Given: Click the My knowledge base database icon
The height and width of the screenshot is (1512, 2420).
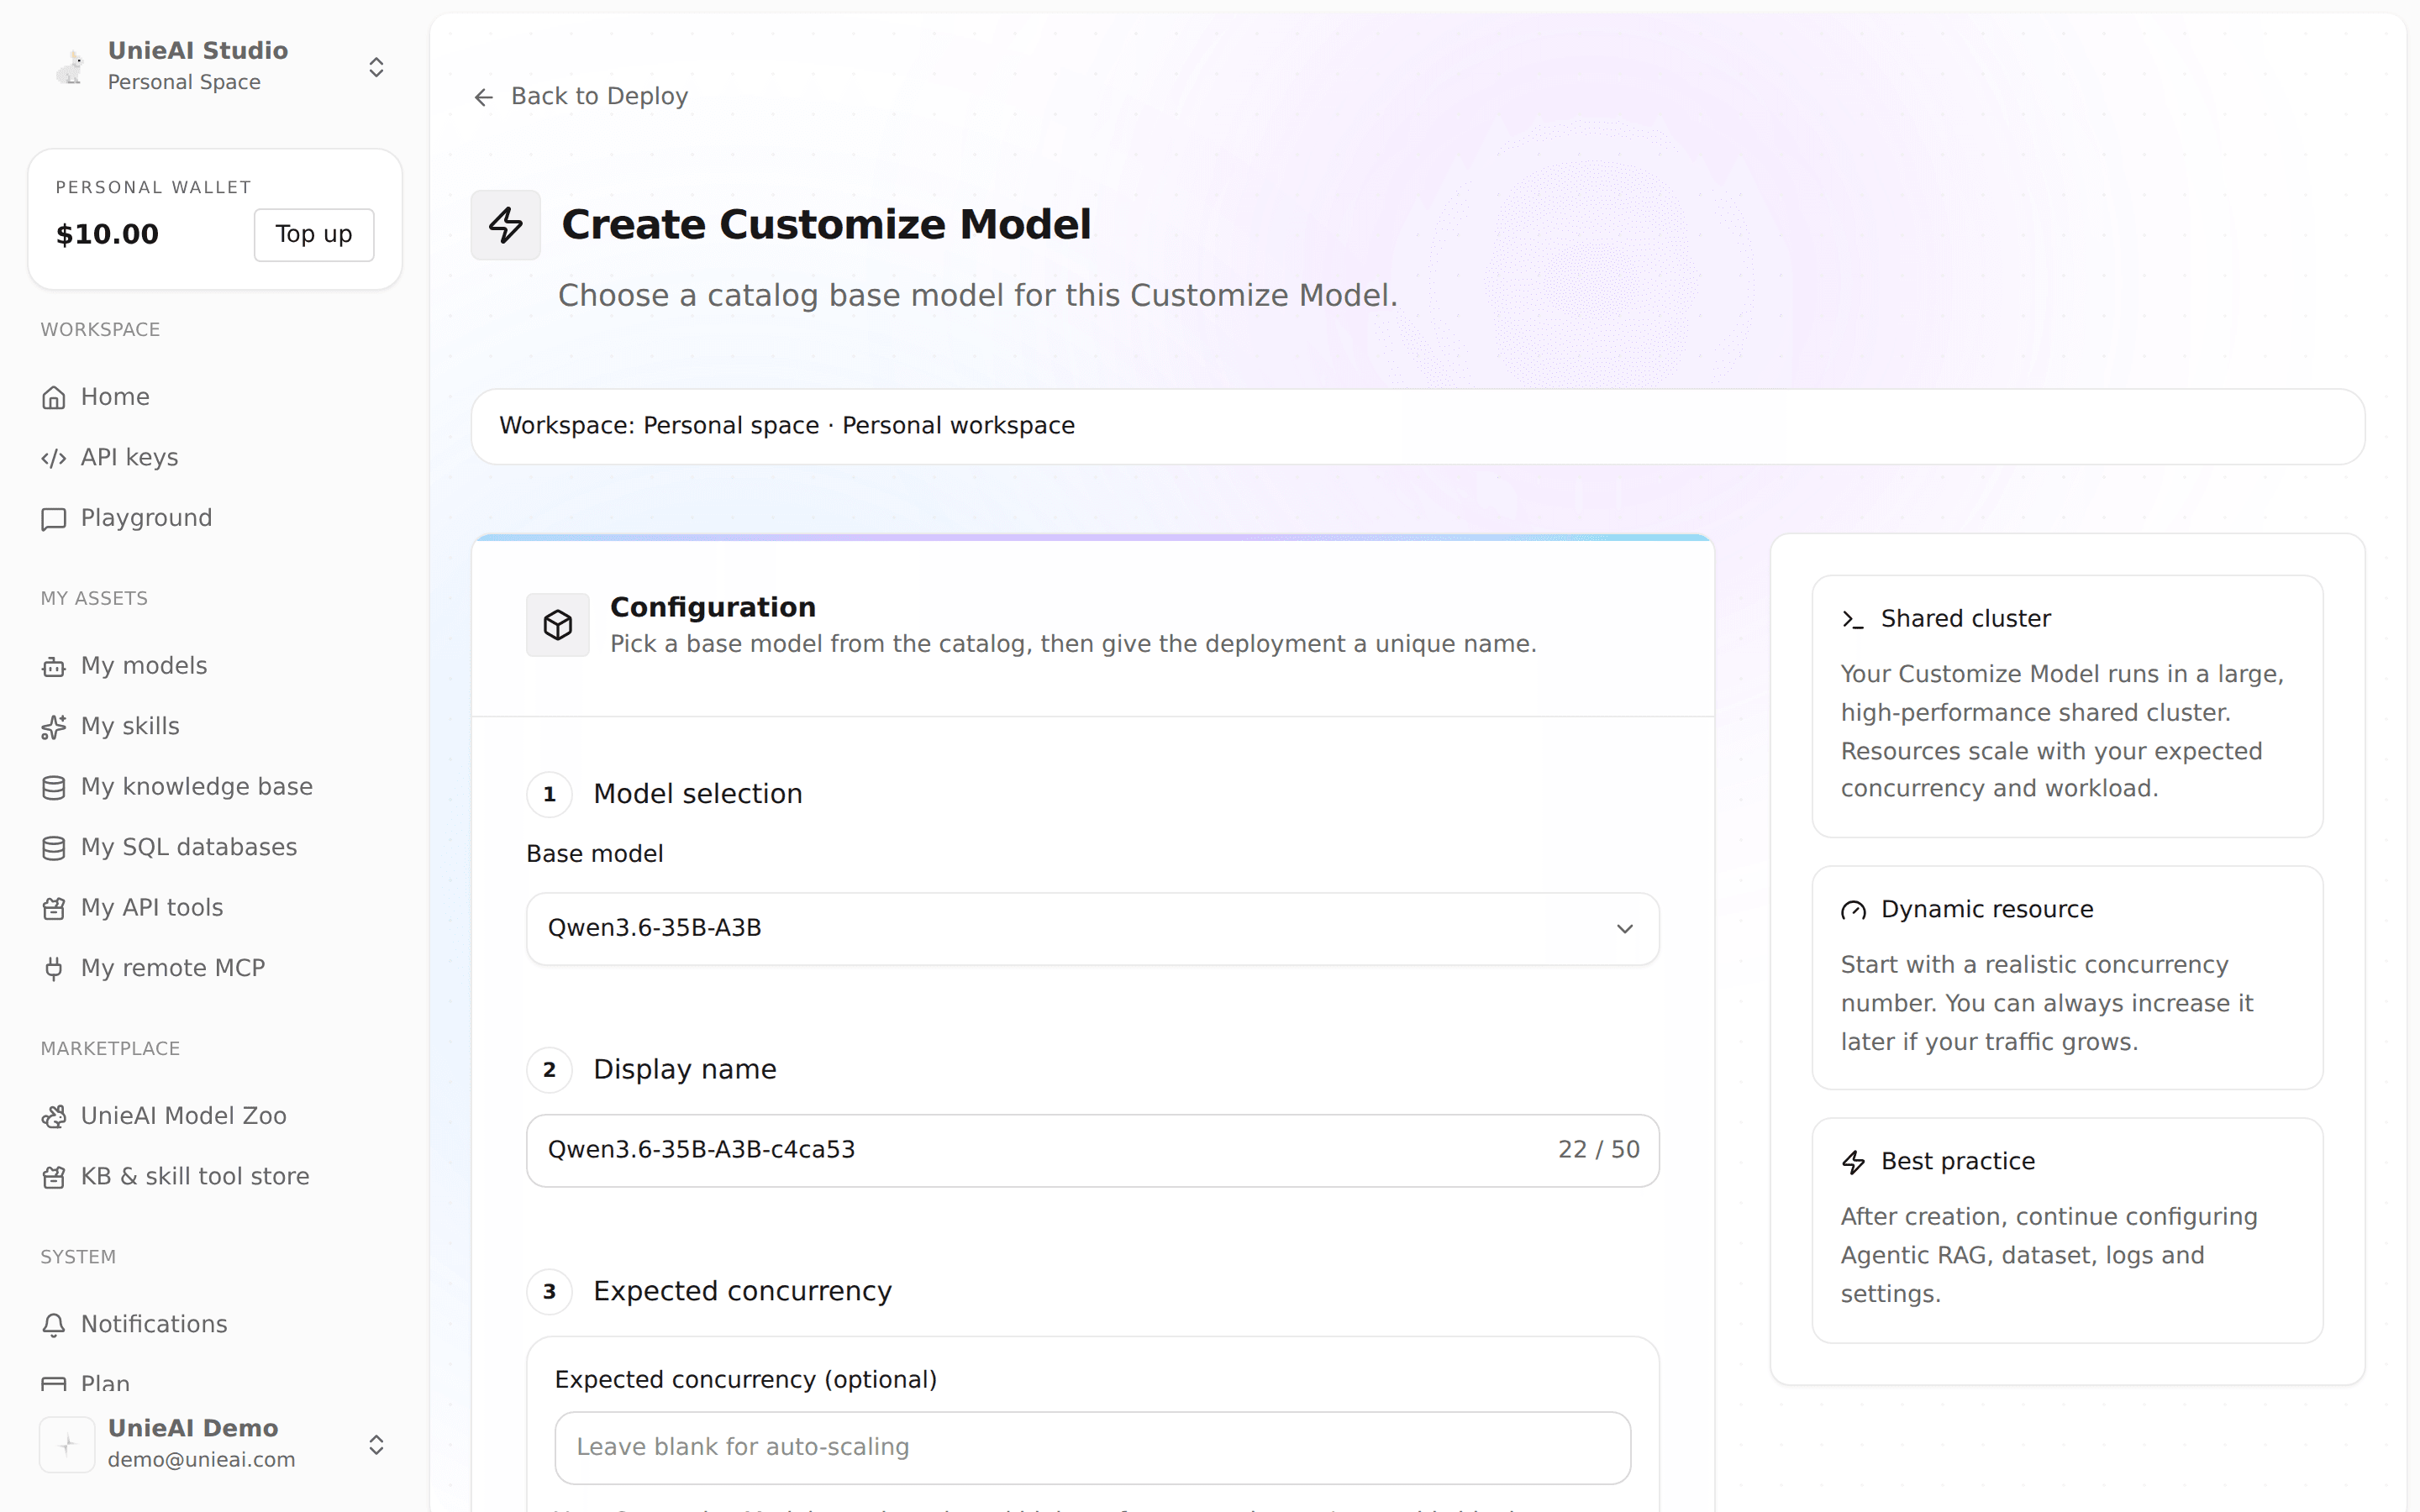Looking at the screenshot, I should pyautogui.click(x=53, y=787).
